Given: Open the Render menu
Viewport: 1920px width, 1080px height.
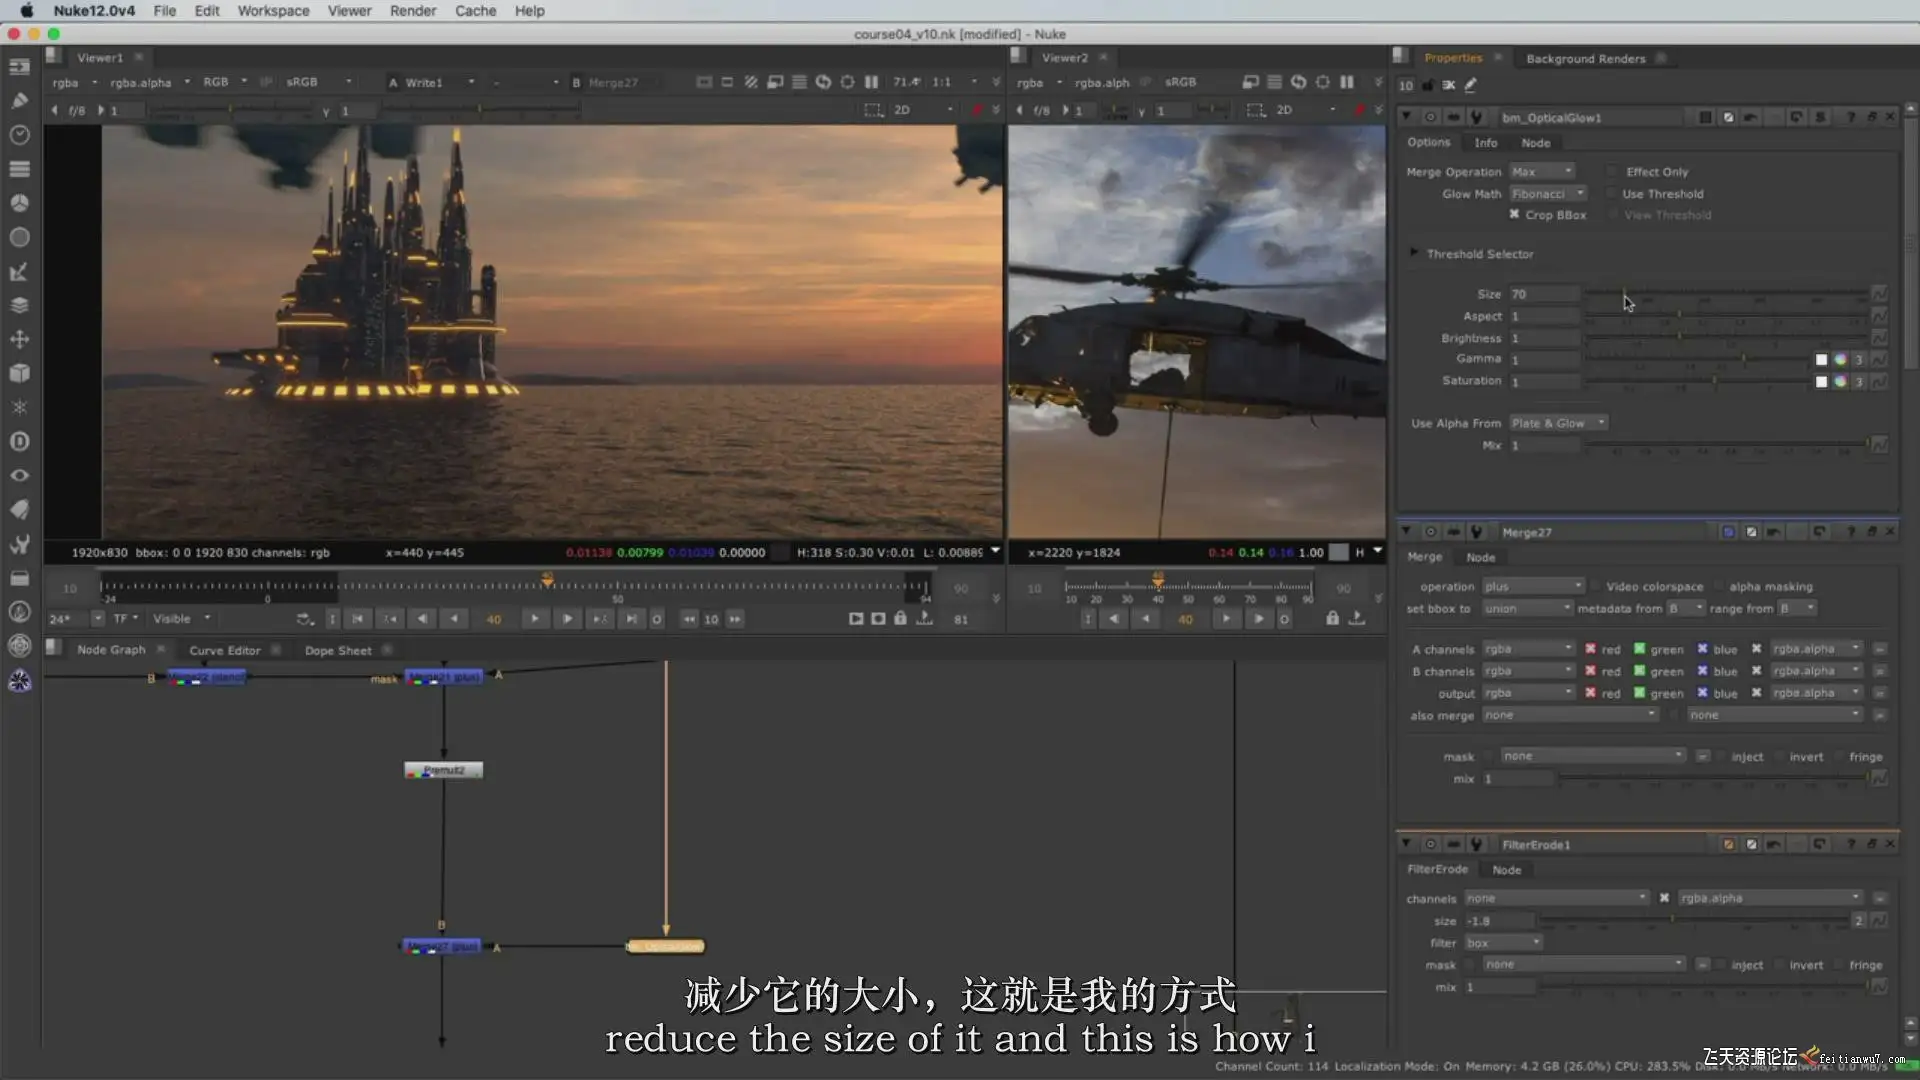Looking at the screenshot, I should click(x=412, y=11).
